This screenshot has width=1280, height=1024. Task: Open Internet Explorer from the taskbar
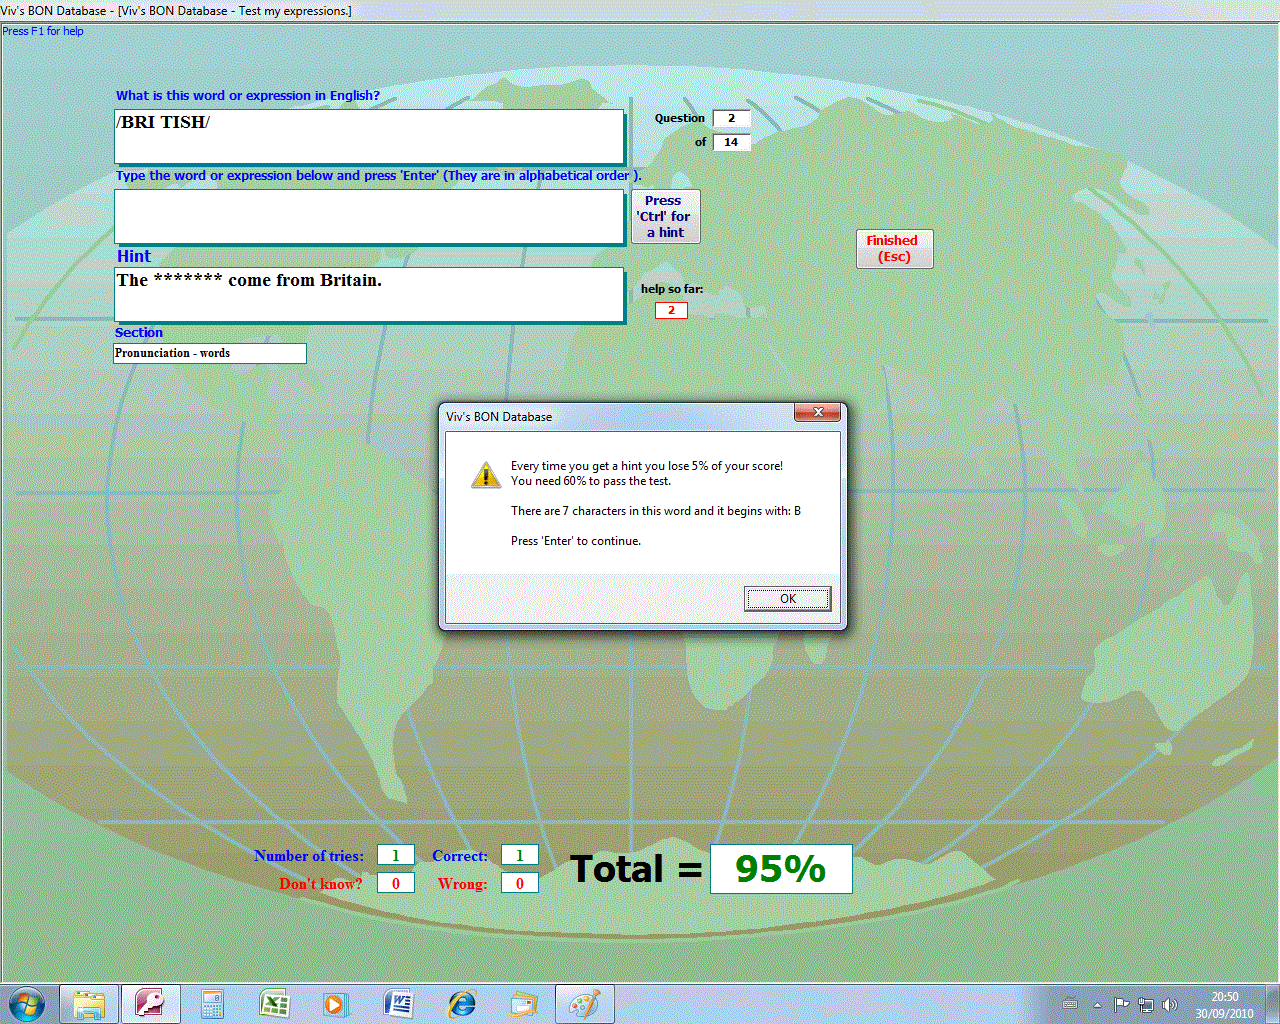pos(461,1004)
